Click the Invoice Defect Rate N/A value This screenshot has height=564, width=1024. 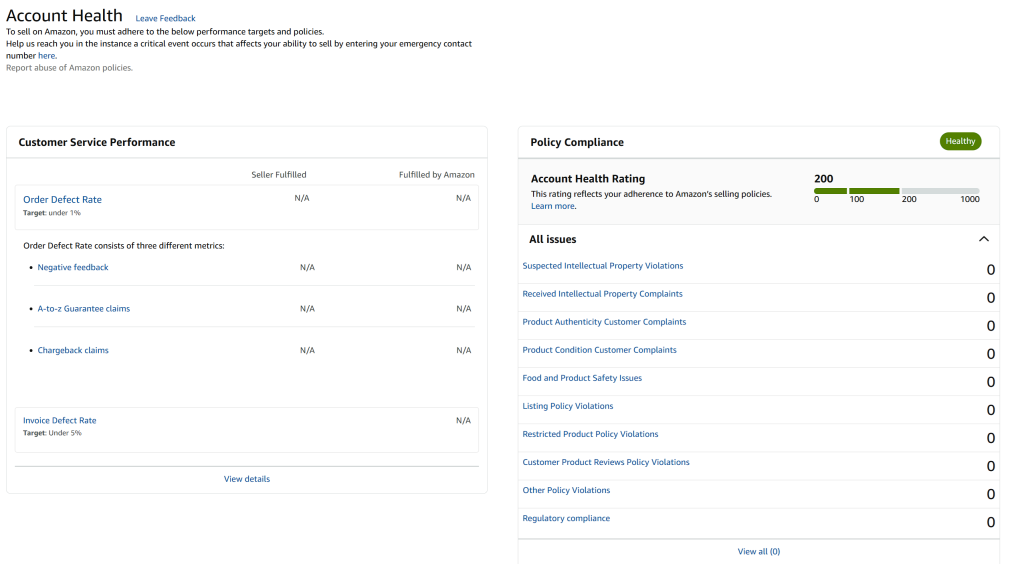[x=463, y=420]
